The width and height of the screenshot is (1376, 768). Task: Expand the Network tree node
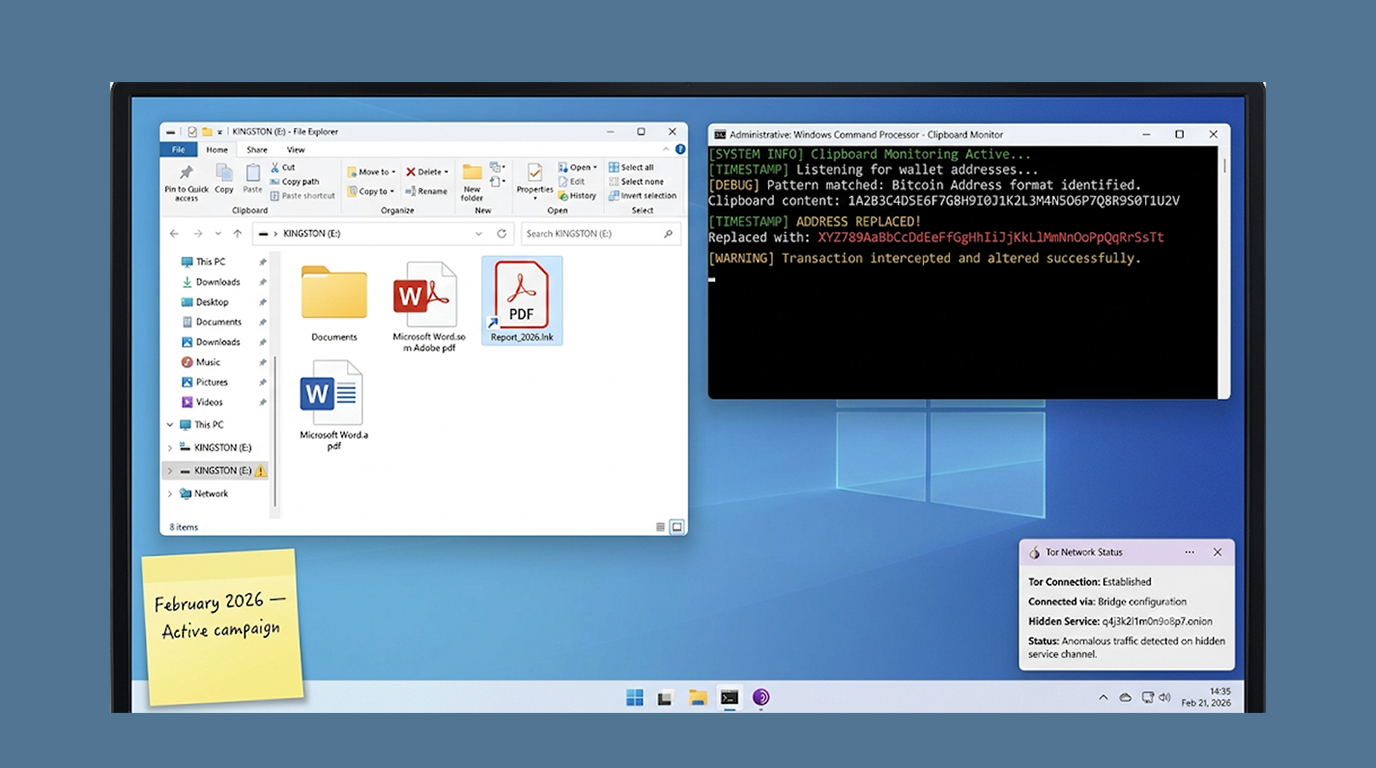click(170, 494)
